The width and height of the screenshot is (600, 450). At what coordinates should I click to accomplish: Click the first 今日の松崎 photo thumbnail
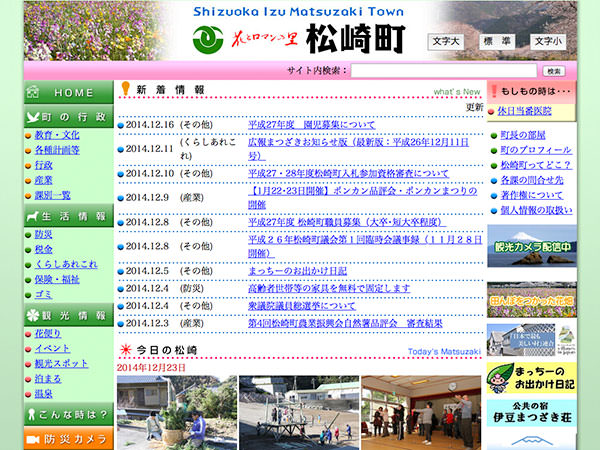pos(175,412)
